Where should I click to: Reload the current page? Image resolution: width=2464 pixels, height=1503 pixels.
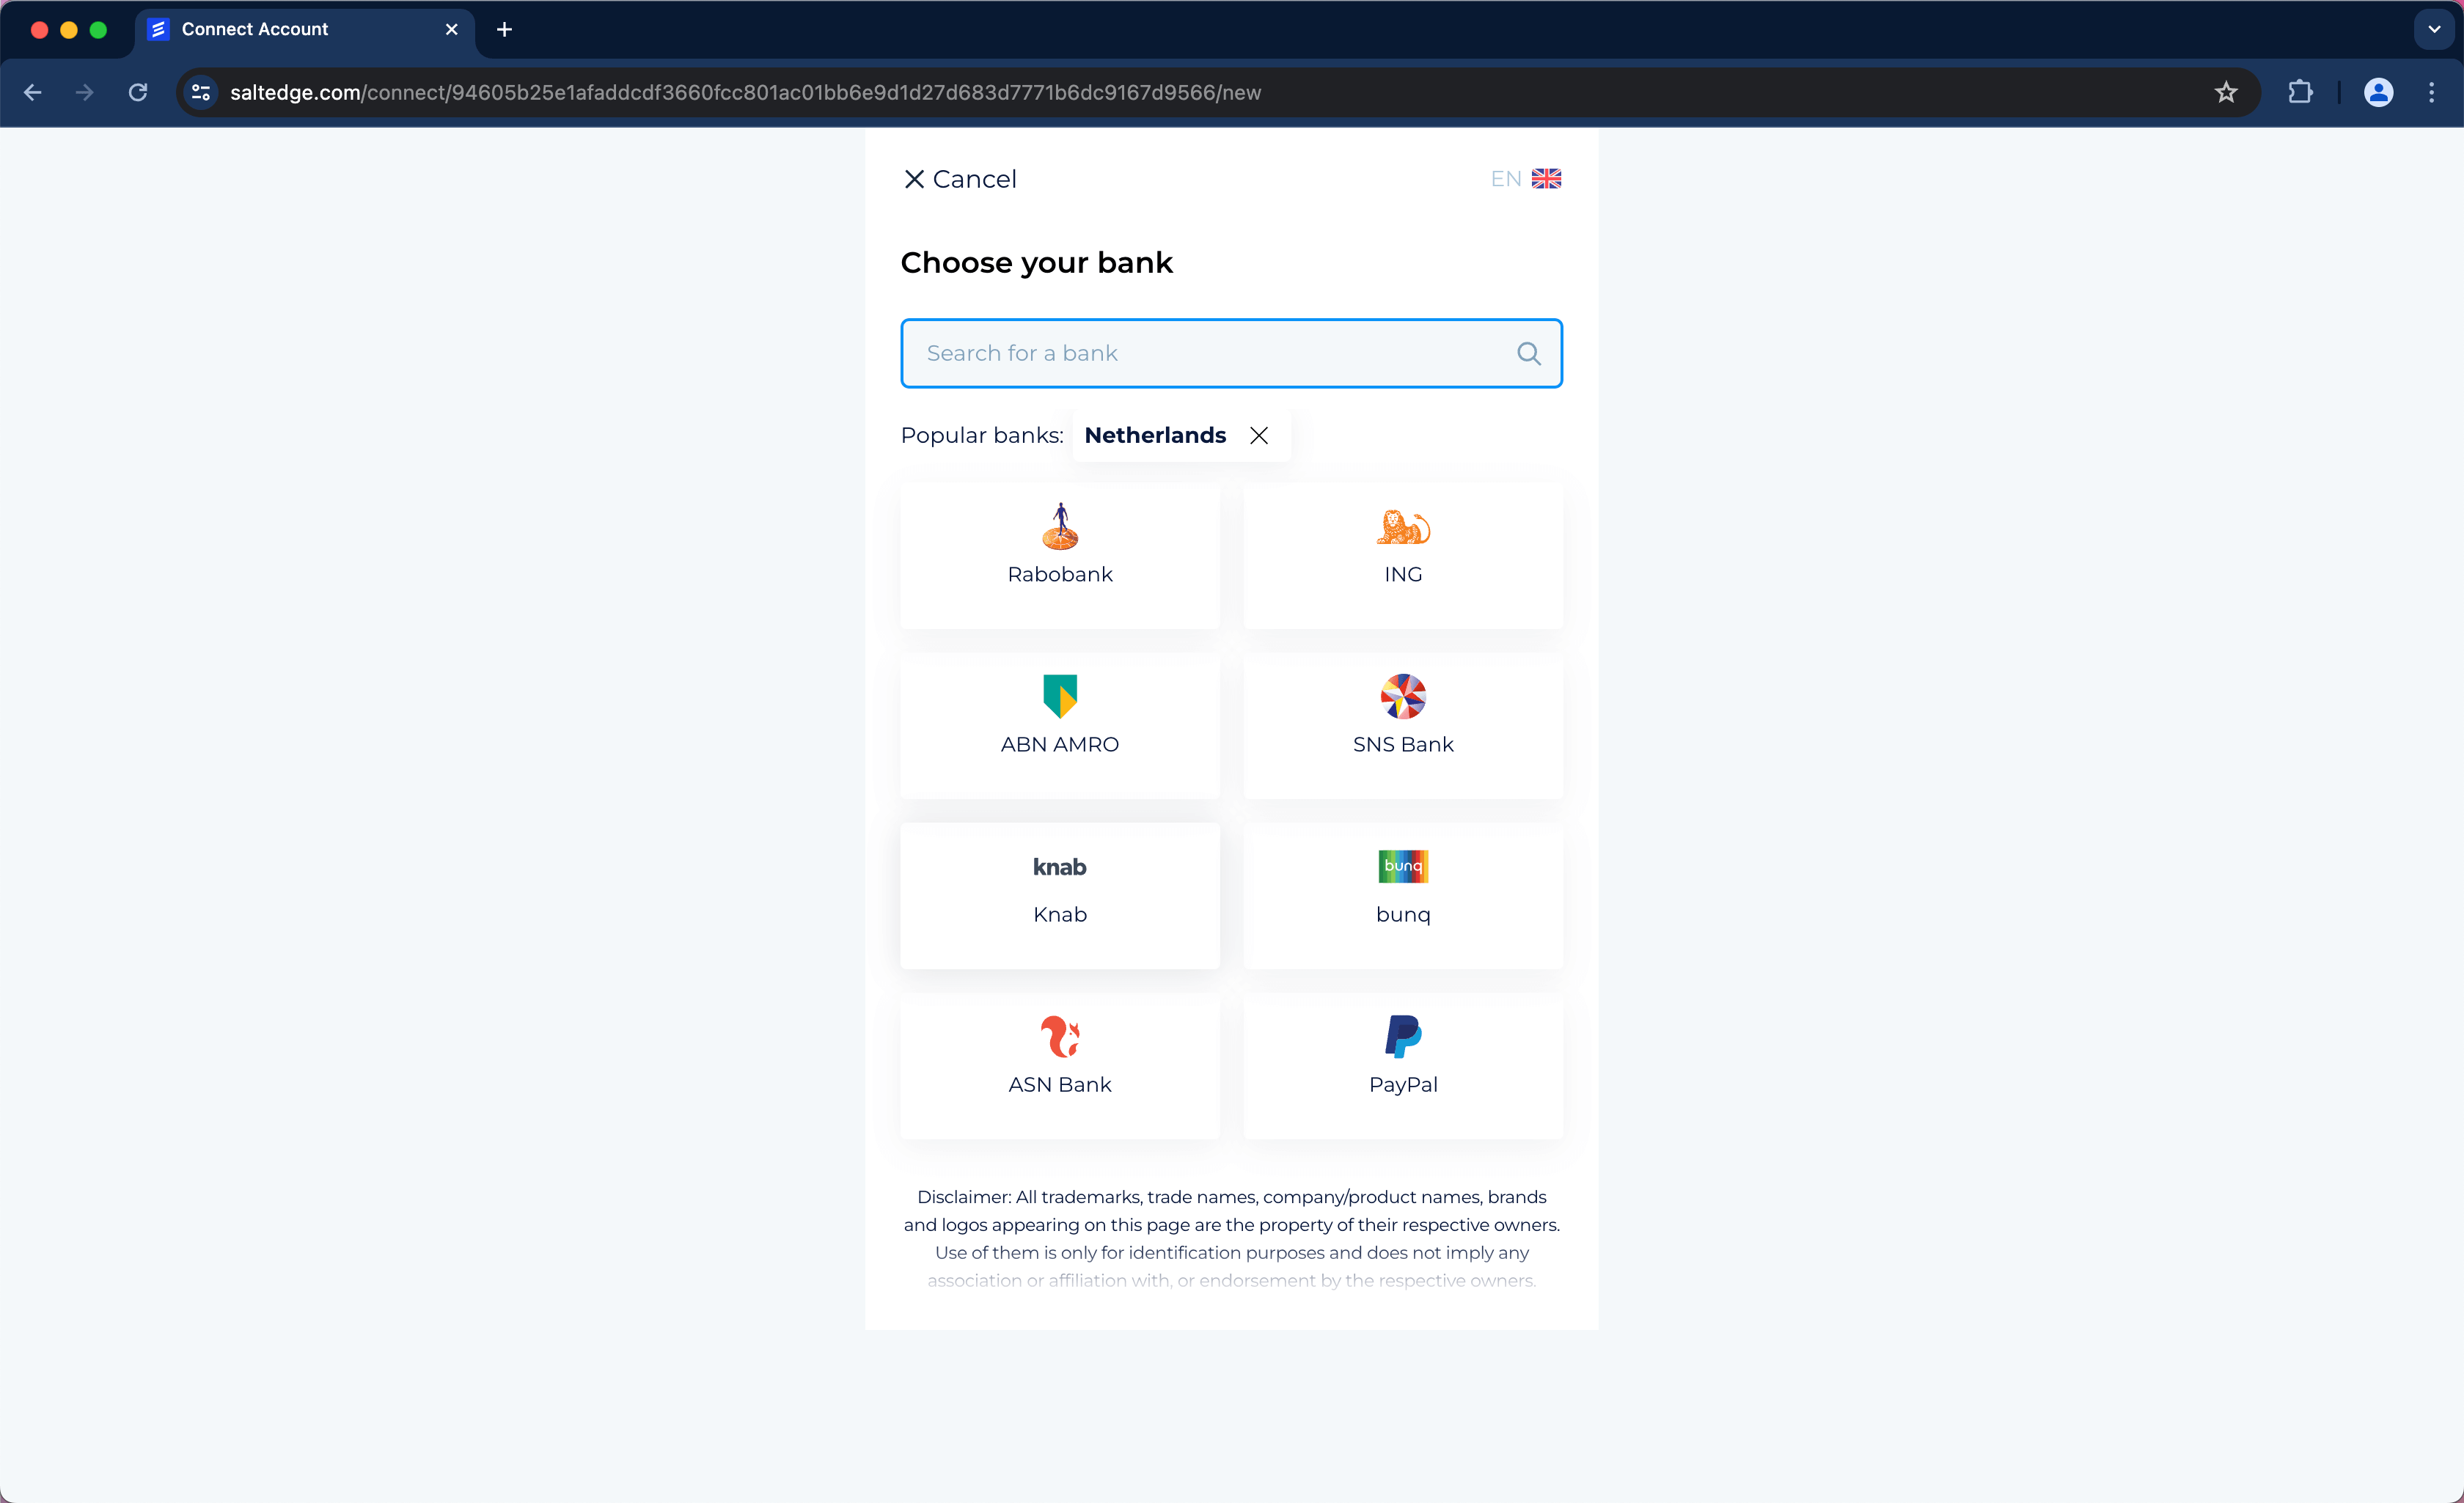coord(138,92)
